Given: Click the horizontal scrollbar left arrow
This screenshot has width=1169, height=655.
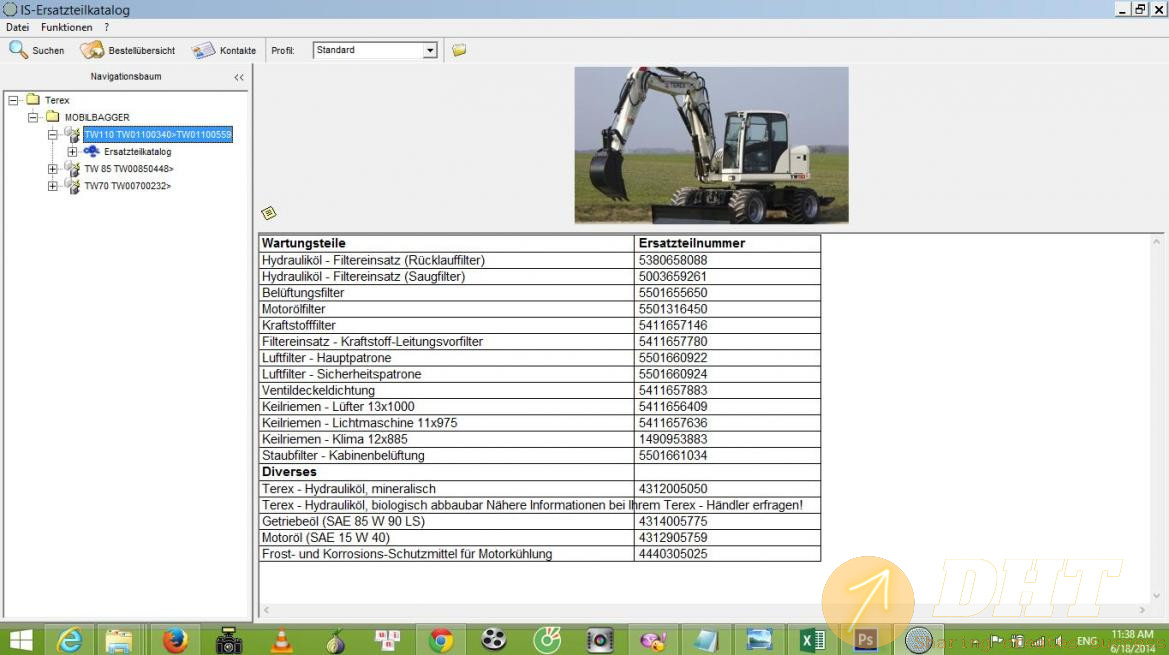Looking at the screenshot, I should 266,610.
